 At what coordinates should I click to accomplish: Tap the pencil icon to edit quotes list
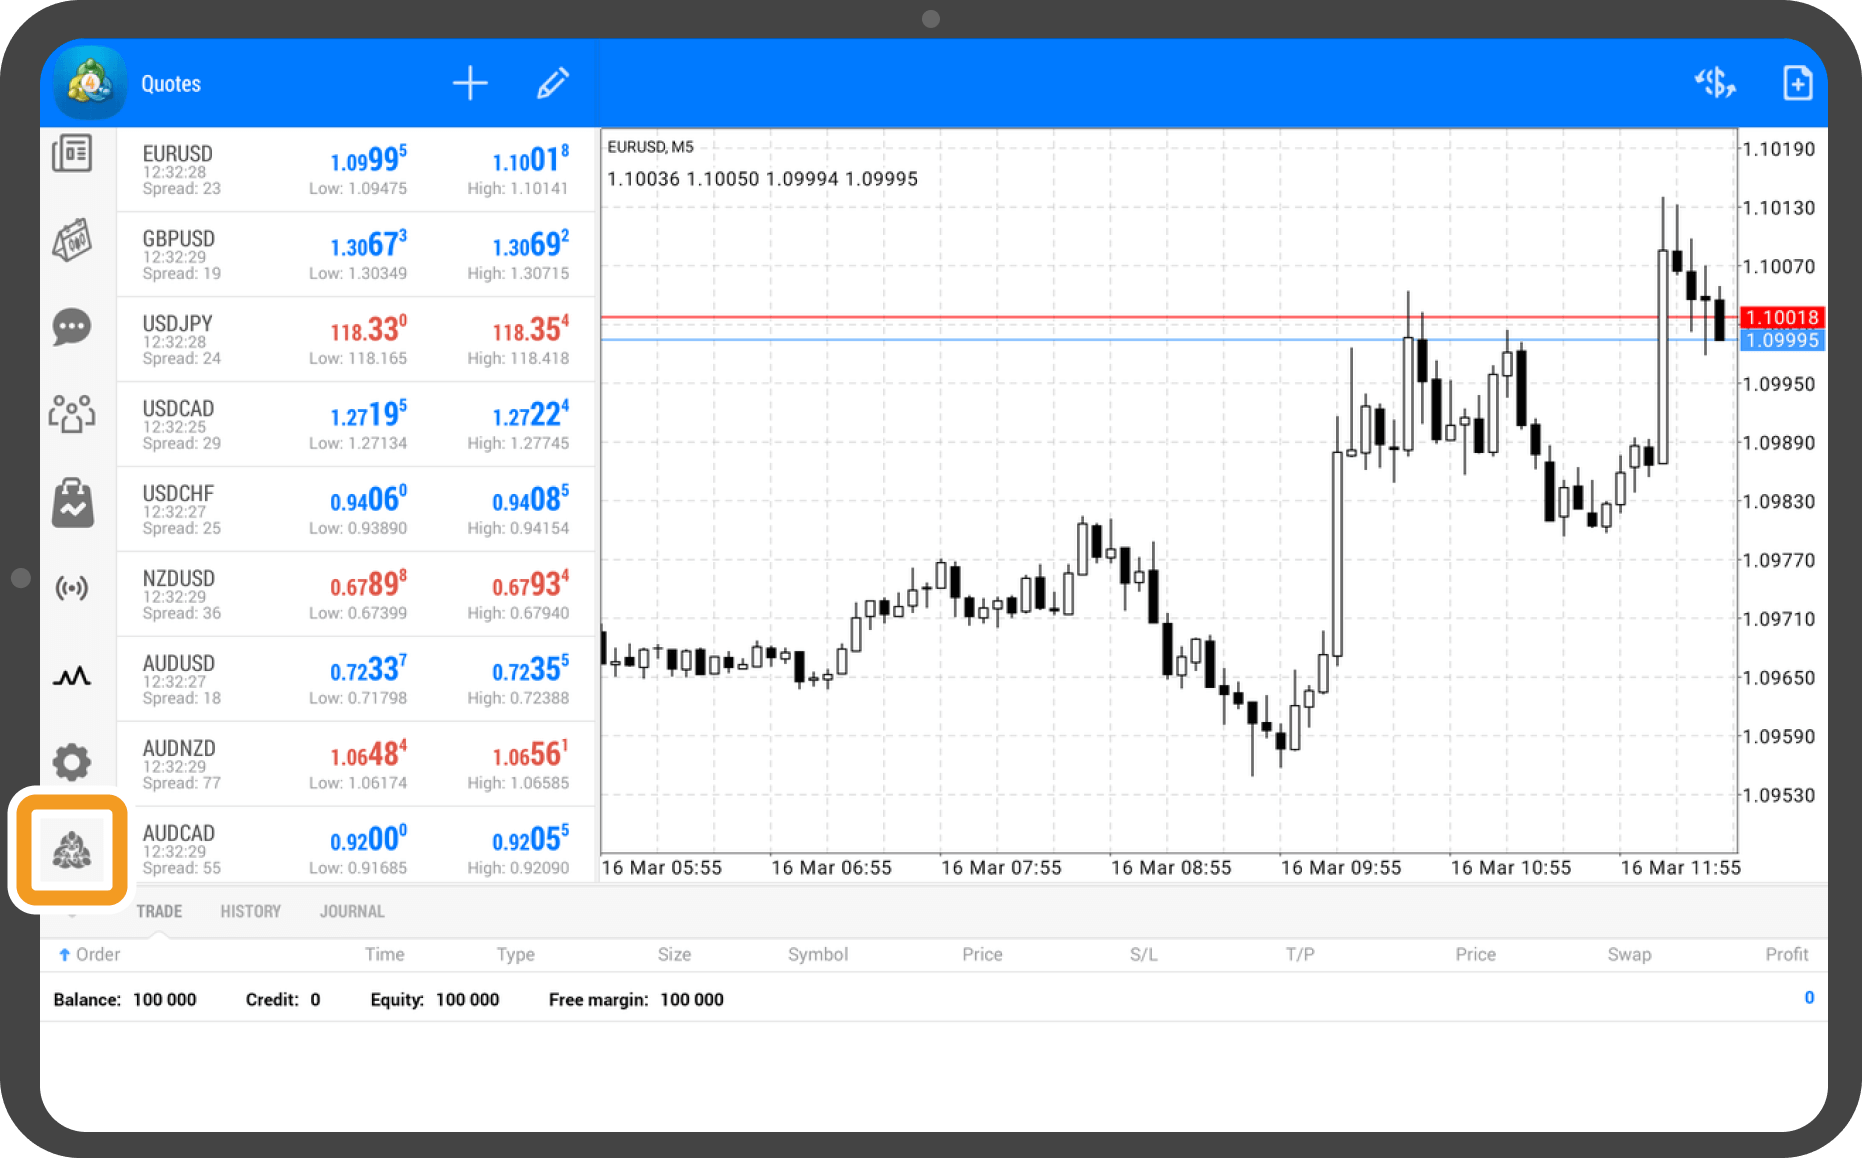(x=552, y=83)
